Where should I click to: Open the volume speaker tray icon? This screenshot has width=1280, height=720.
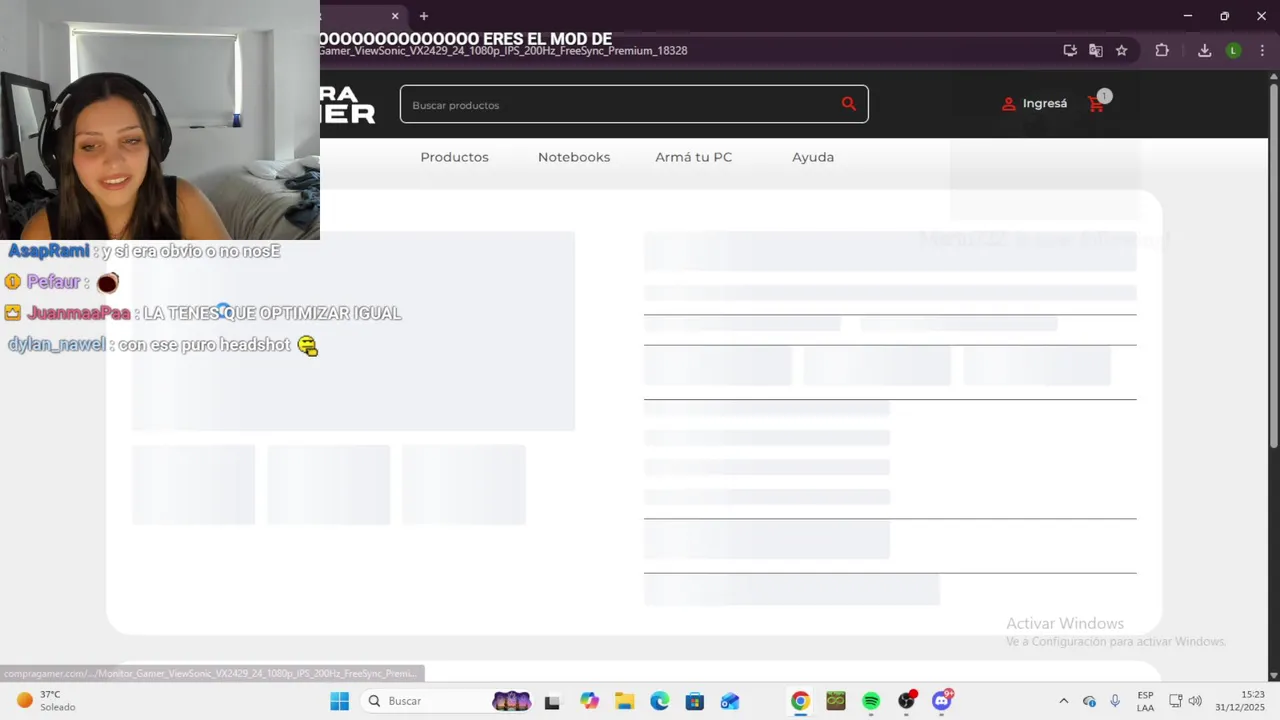pos(1195,701)
